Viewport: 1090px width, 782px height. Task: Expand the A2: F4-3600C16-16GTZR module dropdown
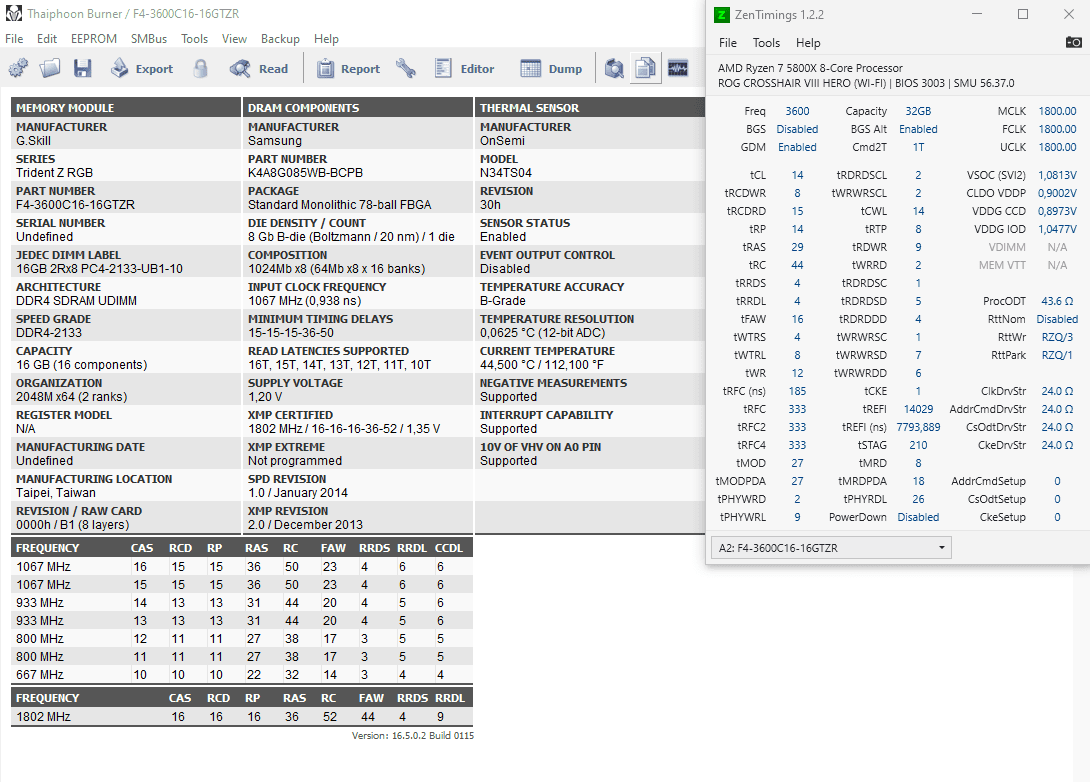pyautogui.click(x=831, y=548)
